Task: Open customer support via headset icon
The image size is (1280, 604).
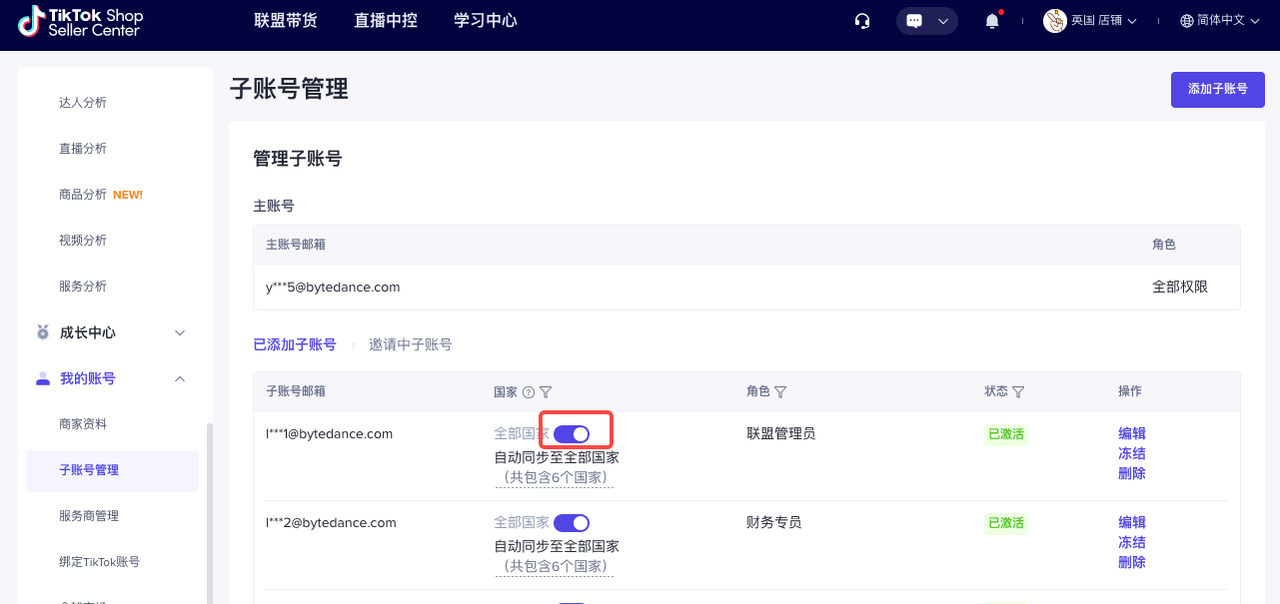Action: point(862,21)
